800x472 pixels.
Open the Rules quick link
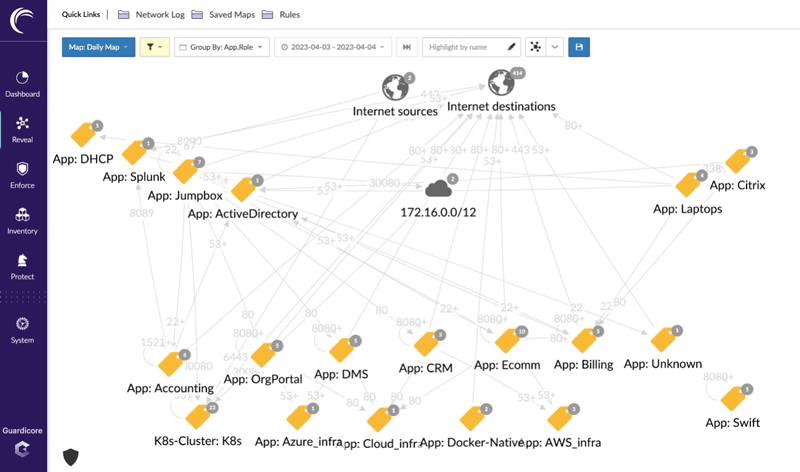(281, 15)
